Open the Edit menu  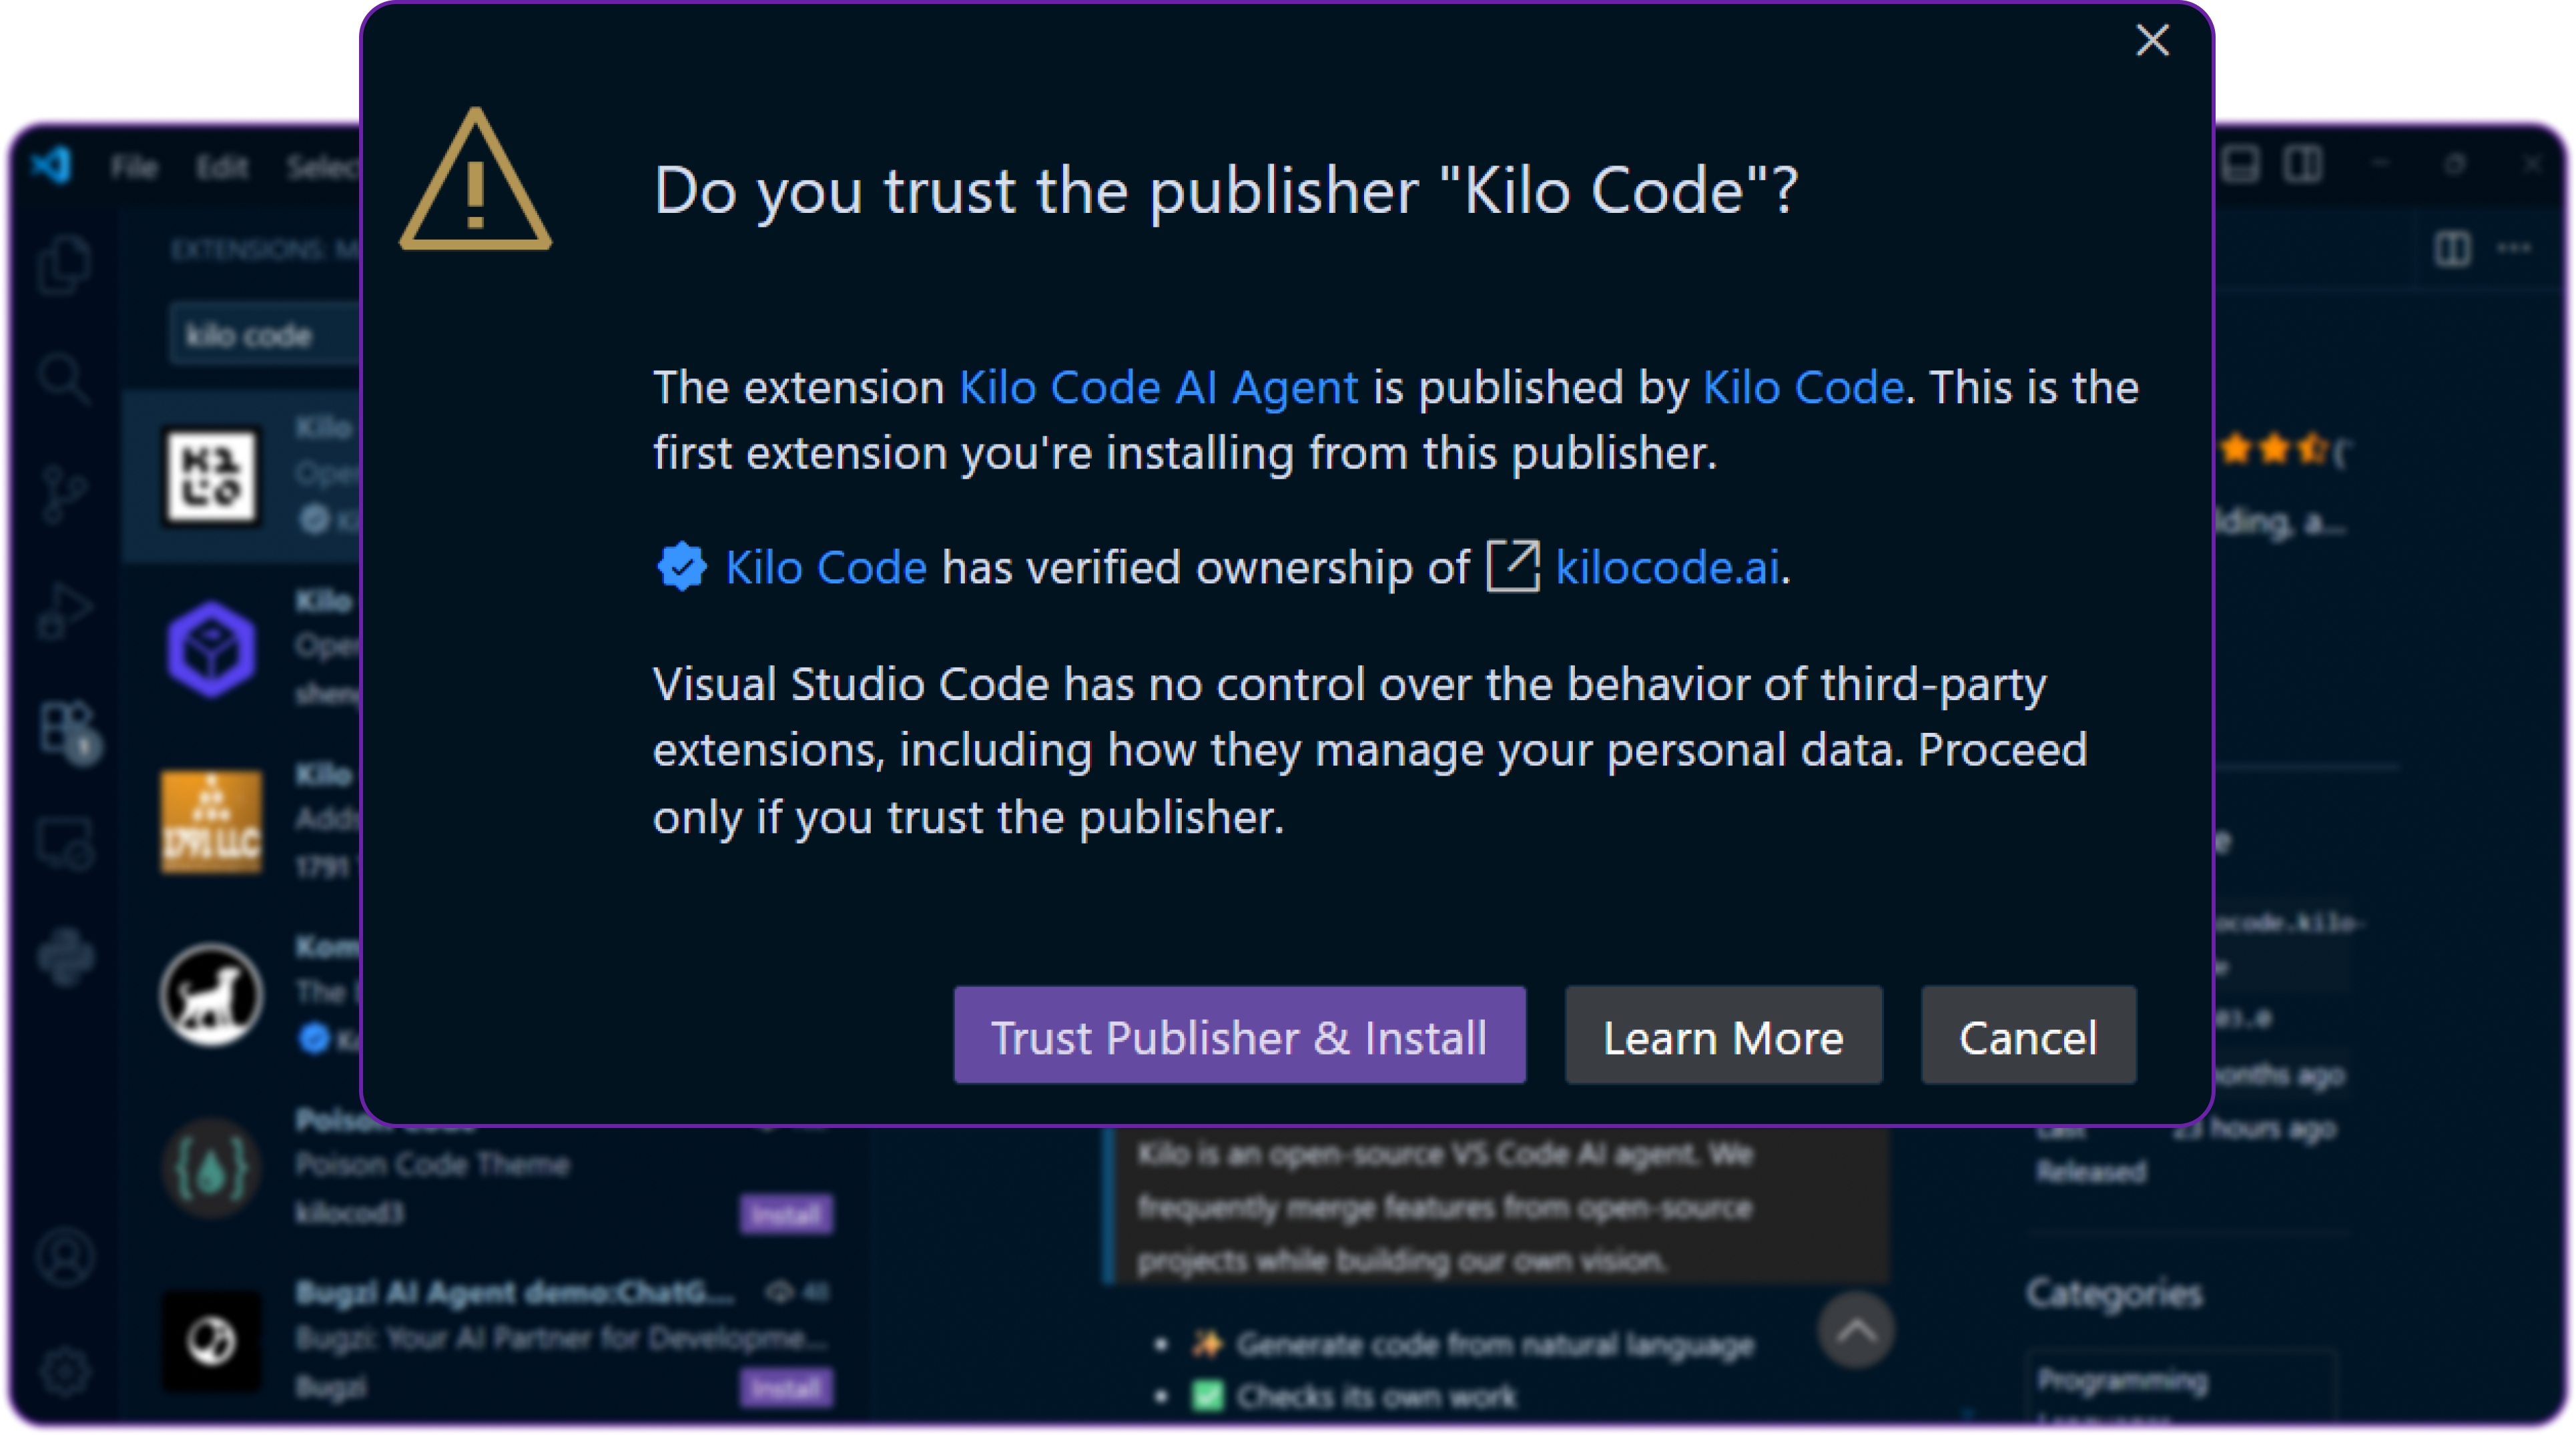click(222, 167)
